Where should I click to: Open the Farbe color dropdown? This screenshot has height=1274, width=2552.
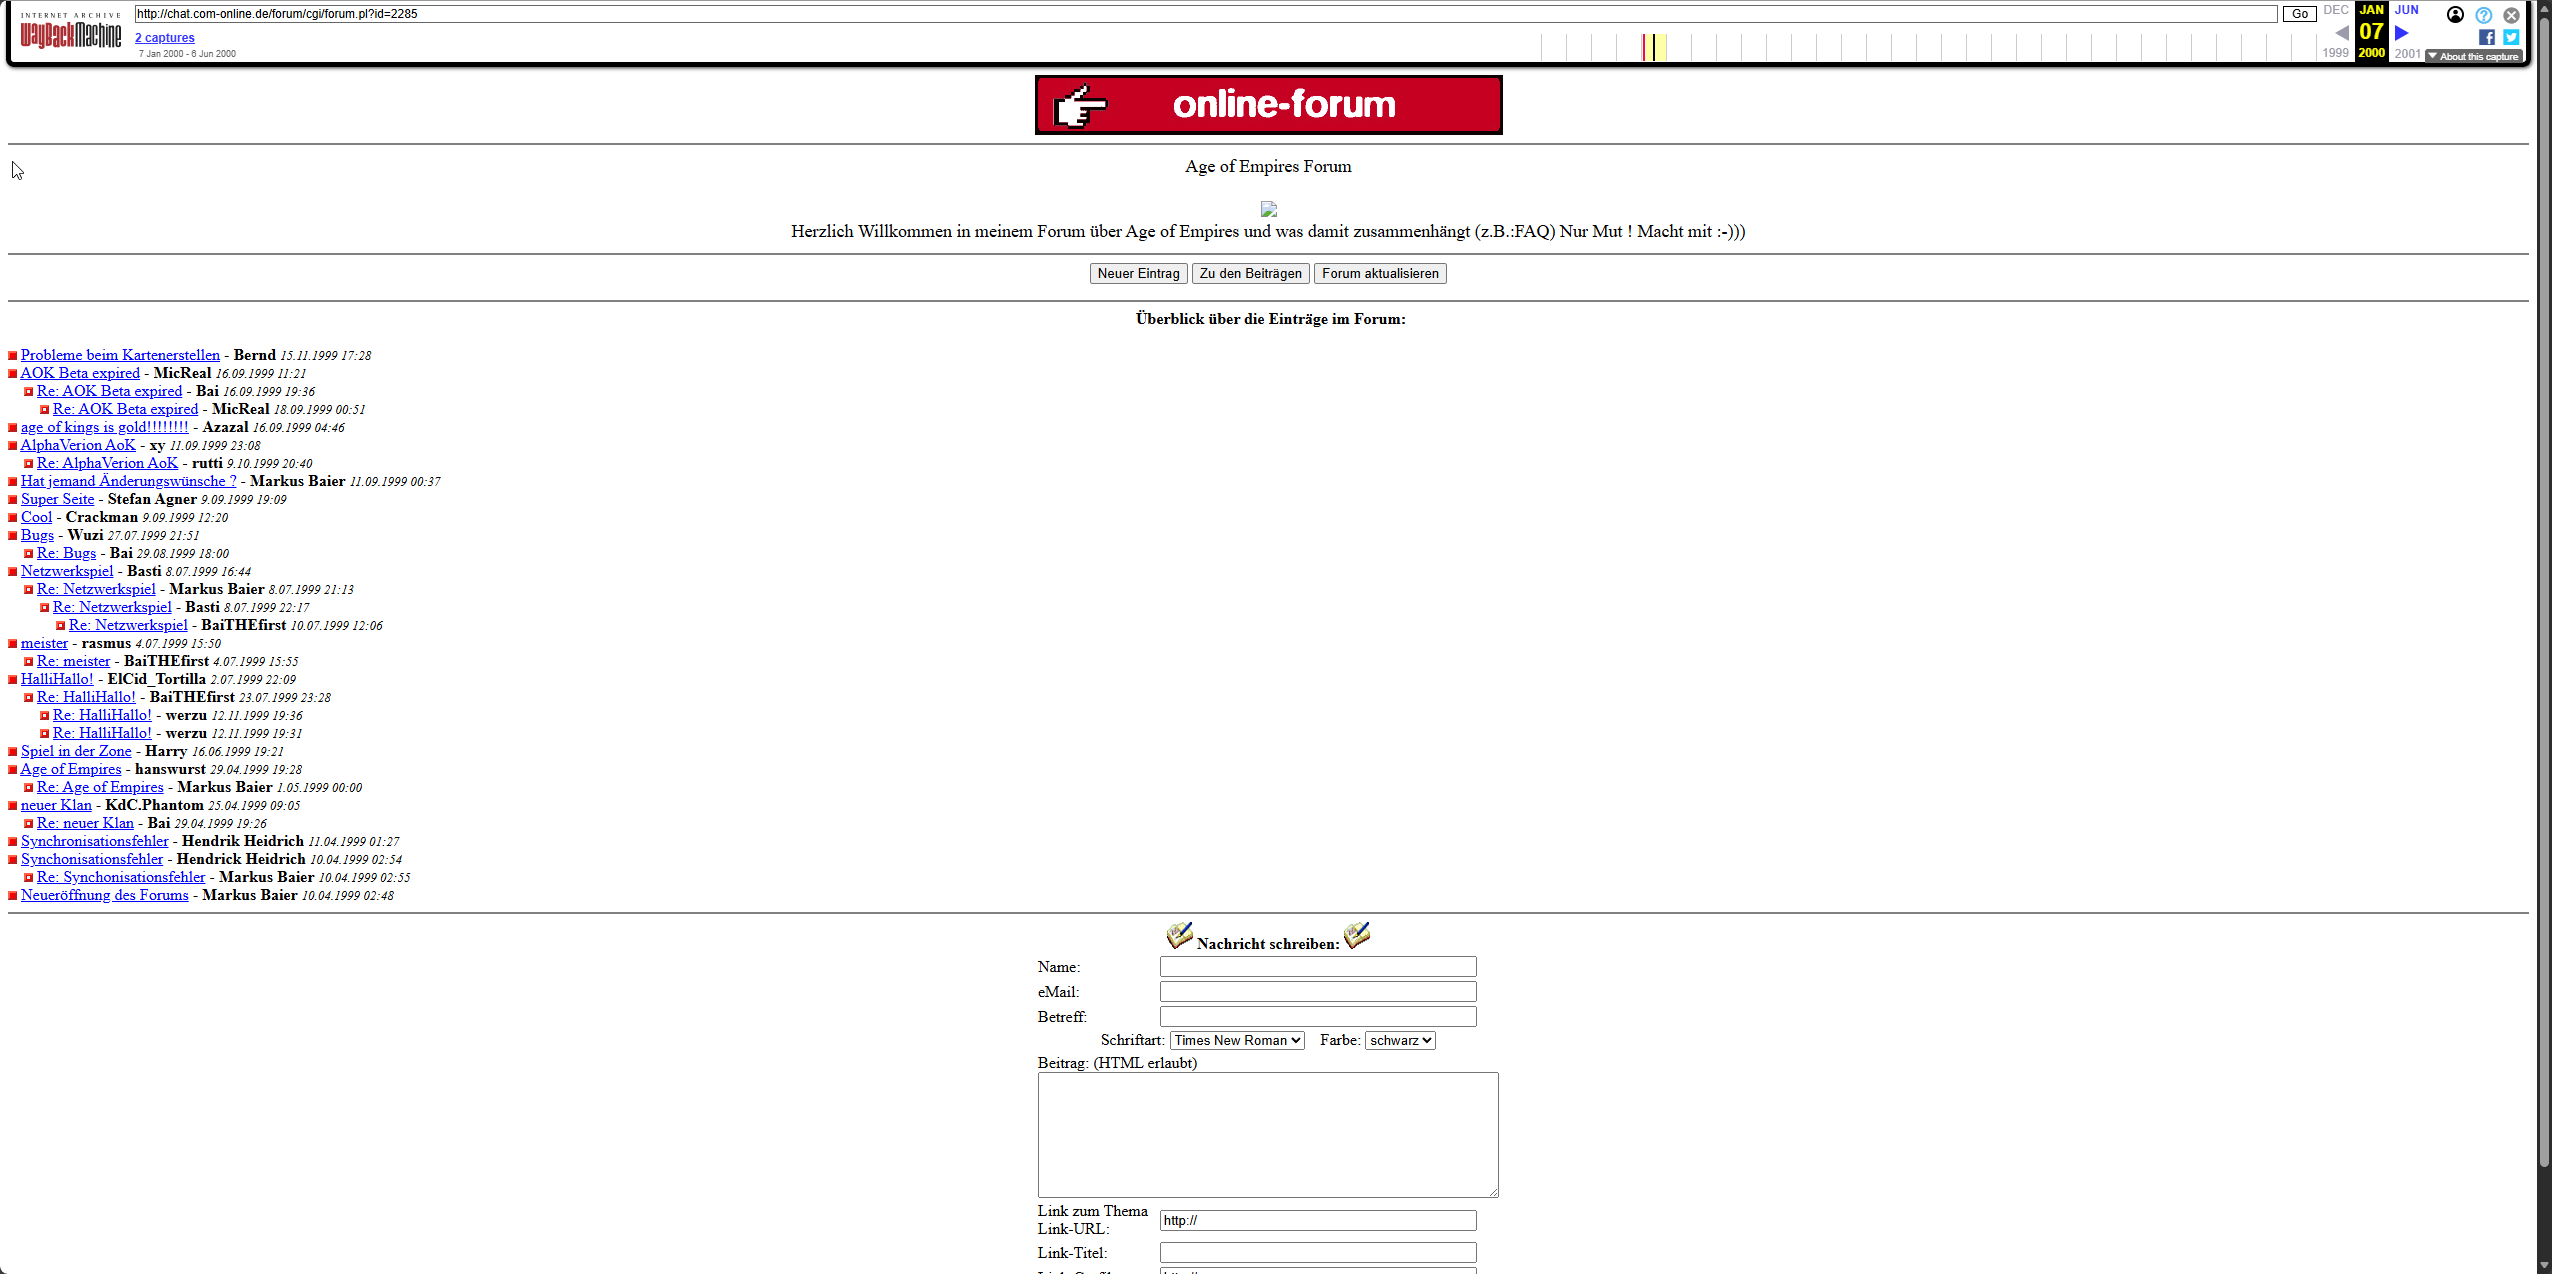[1399, 1040]
